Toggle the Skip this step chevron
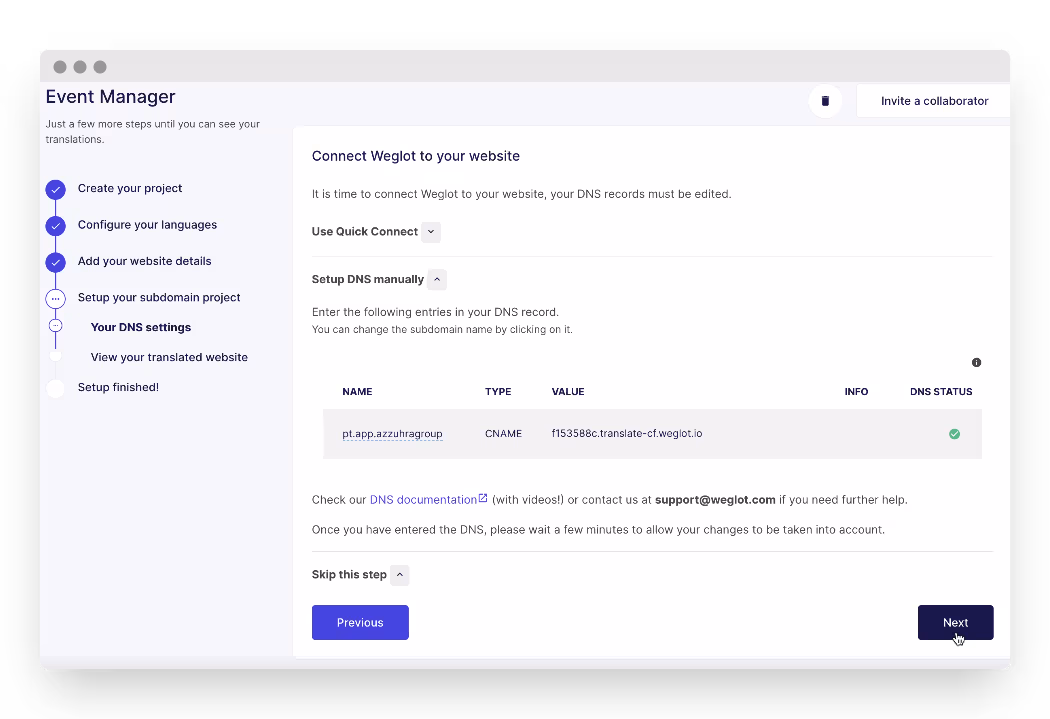The width and height of the screenshot is (1050, 719). click(400, 574)
